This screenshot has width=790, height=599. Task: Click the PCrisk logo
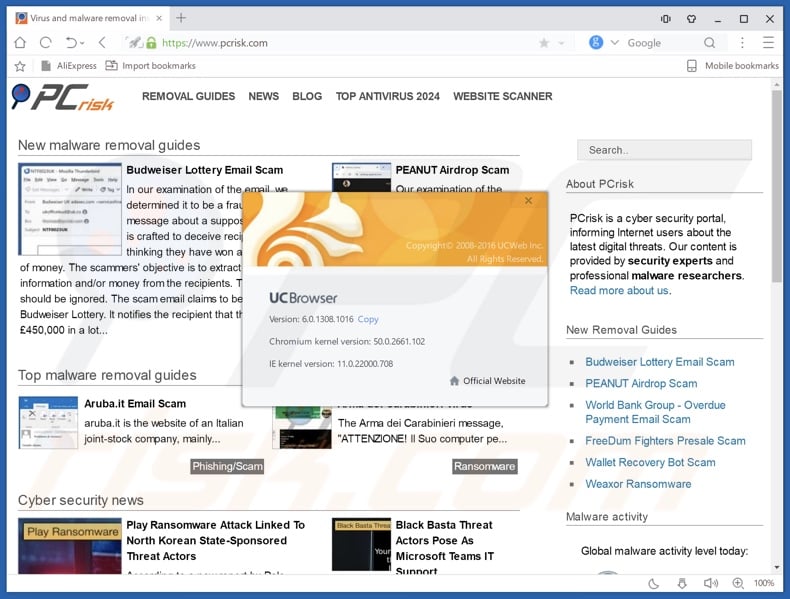click(62, 97)
